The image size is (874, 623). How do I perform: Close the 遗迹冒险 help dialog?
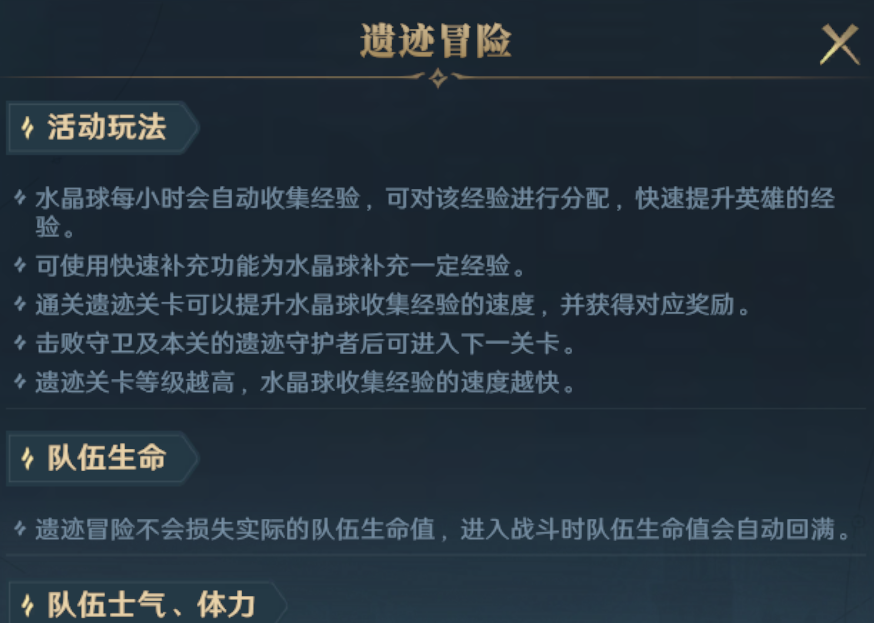(839, 44)
